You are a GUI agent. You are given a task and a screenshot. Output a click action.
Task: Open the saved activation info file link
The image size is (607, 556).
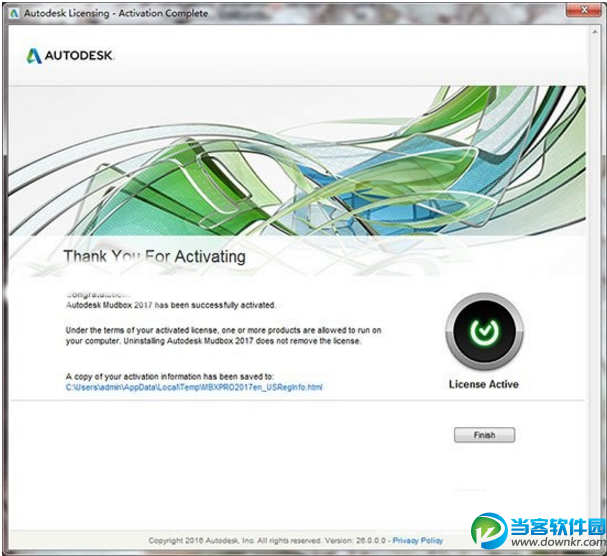pos(194,387)
